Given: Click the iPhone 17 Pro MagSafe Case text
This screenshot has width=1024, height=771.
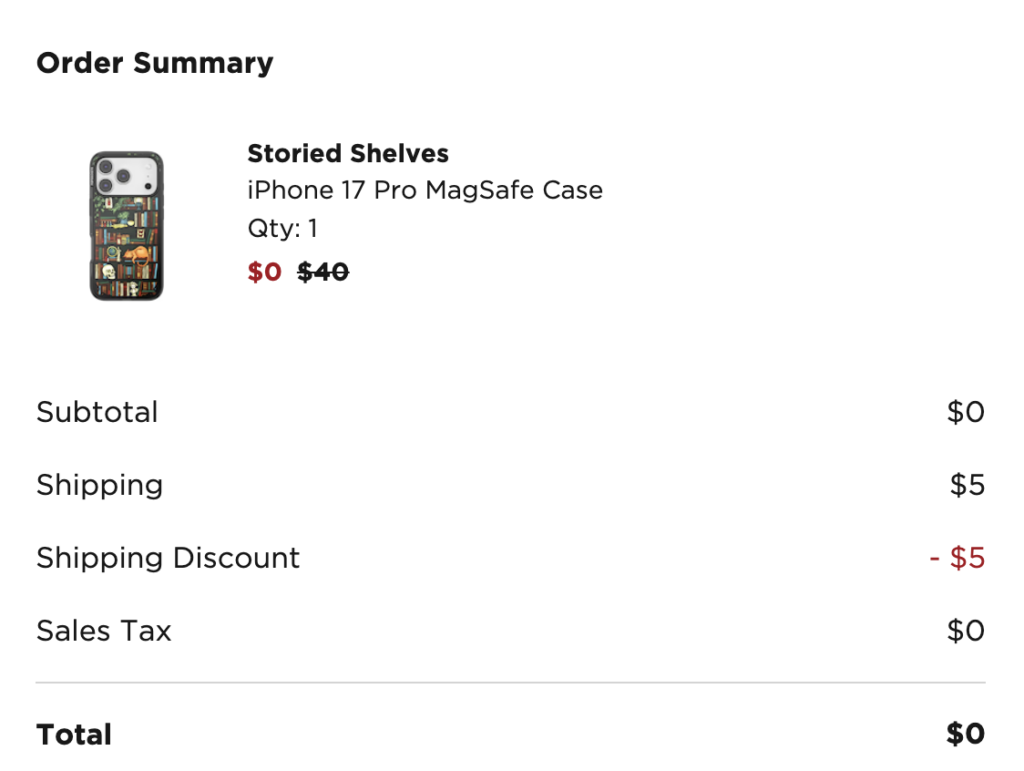Looking at the screenshot, I should 425,190.
